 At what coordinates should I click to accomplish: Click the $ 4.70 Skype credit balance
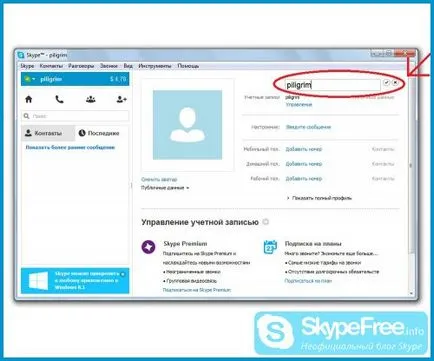118,79
